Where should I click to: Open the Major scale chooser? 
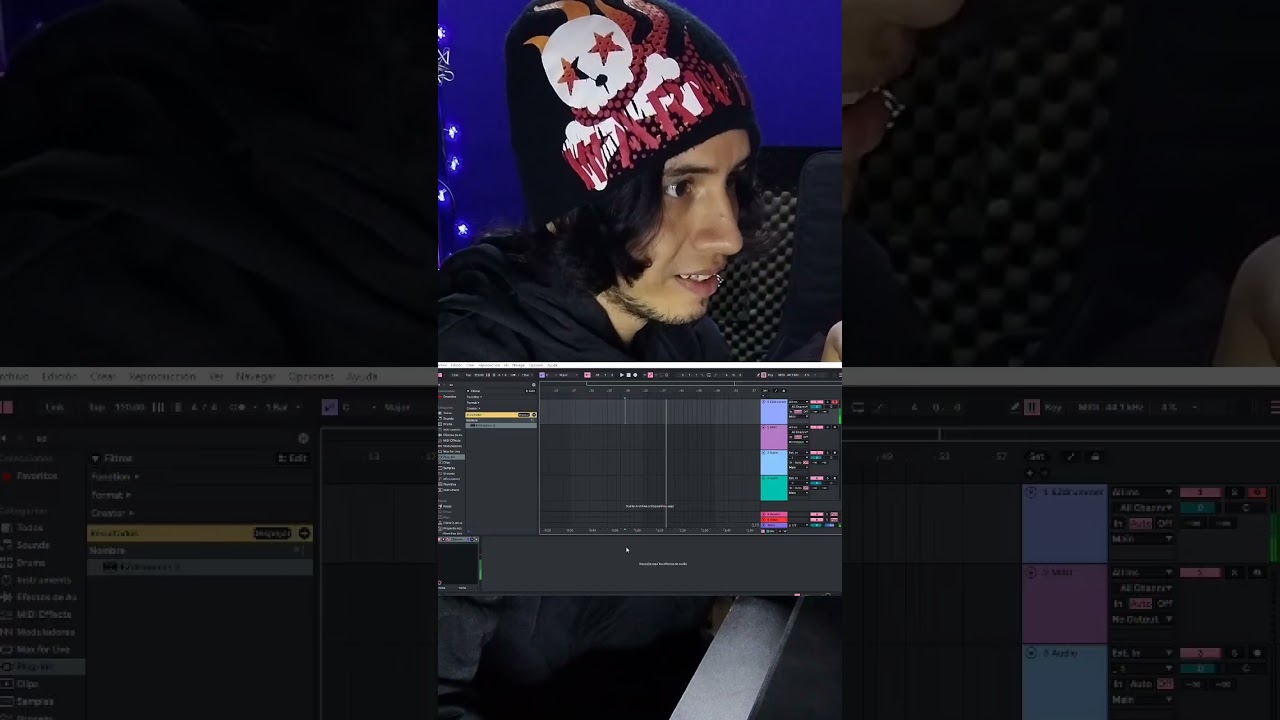click(x=567, y=375)
